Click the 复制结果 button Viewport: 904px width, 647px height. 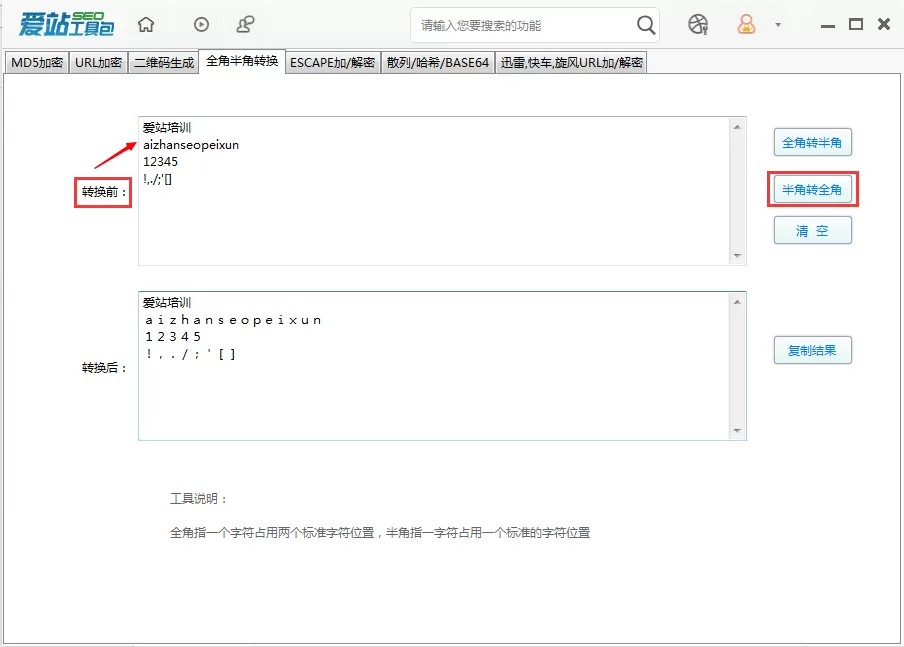(812, 350)
